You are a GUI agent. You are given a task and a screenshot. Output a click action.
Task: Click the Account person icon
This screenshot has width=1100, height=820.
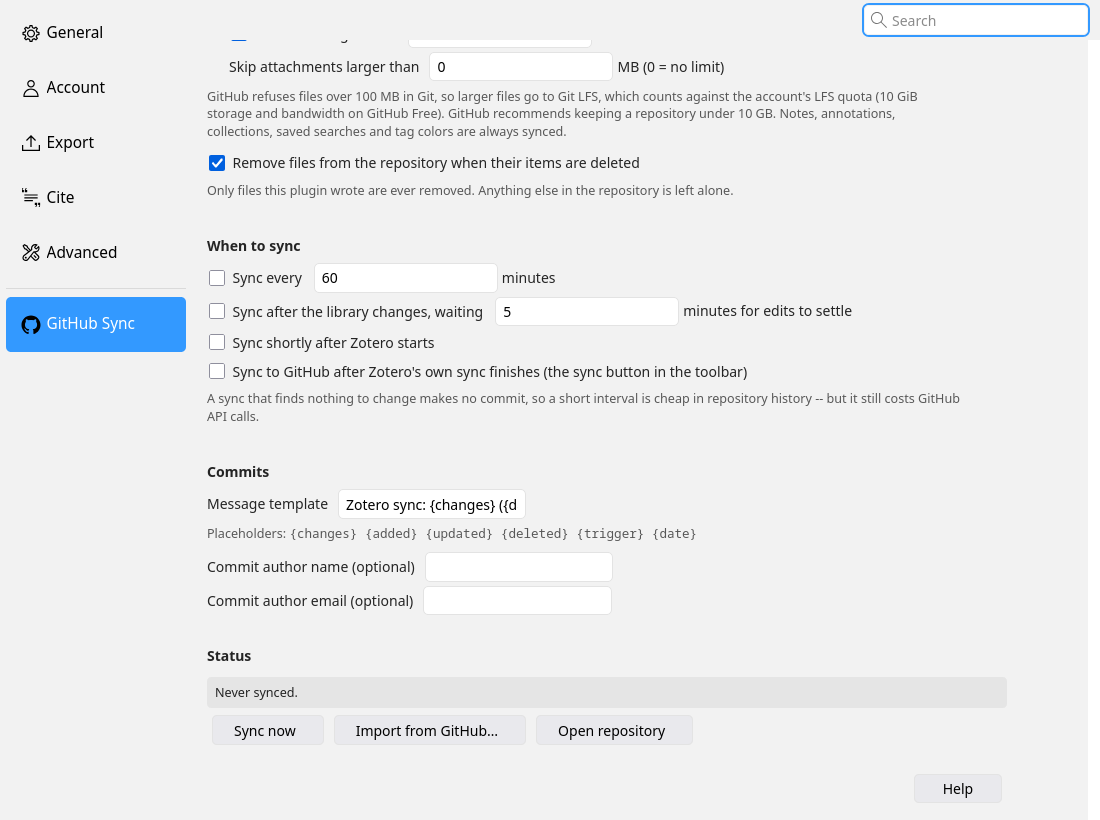[x=31, y=88]
